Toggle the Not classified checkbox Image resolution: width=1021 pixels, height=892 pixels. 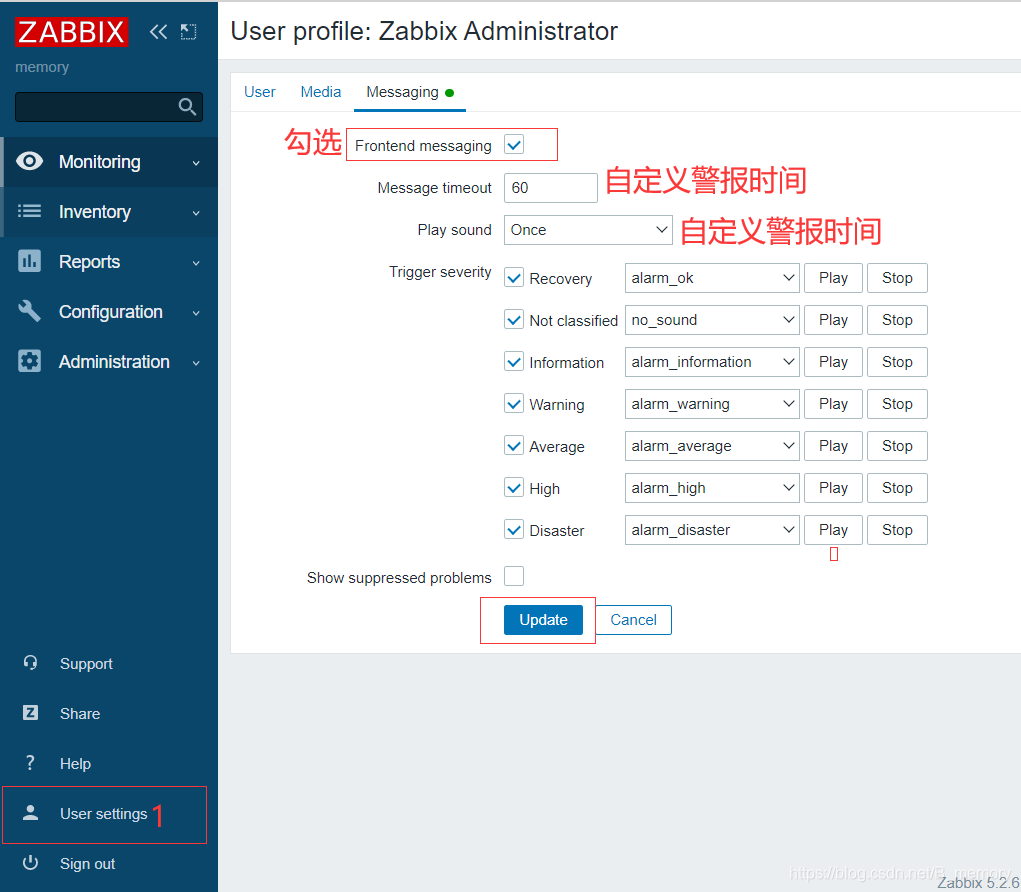click(x=514, y=320)
